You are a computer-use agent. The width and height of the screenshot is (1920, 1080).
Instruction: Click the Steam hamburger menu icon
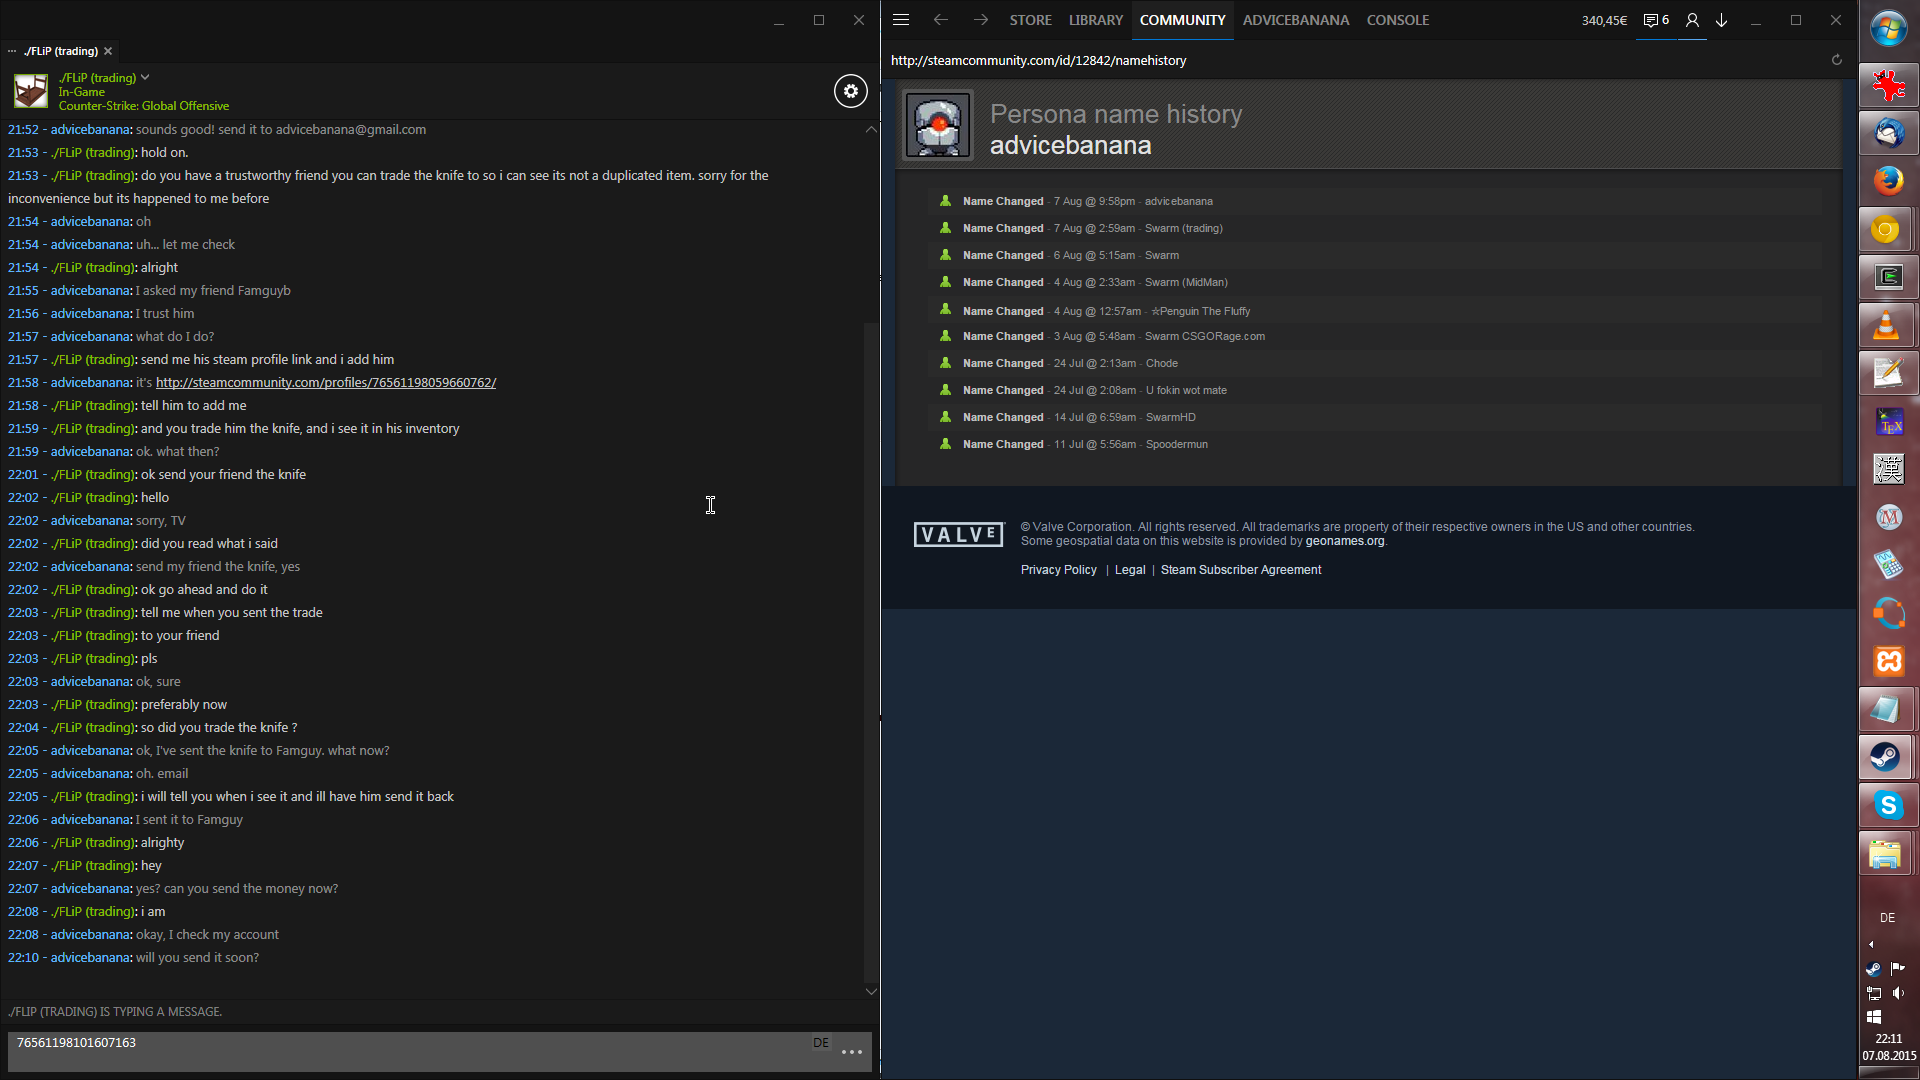click(900, 20)
